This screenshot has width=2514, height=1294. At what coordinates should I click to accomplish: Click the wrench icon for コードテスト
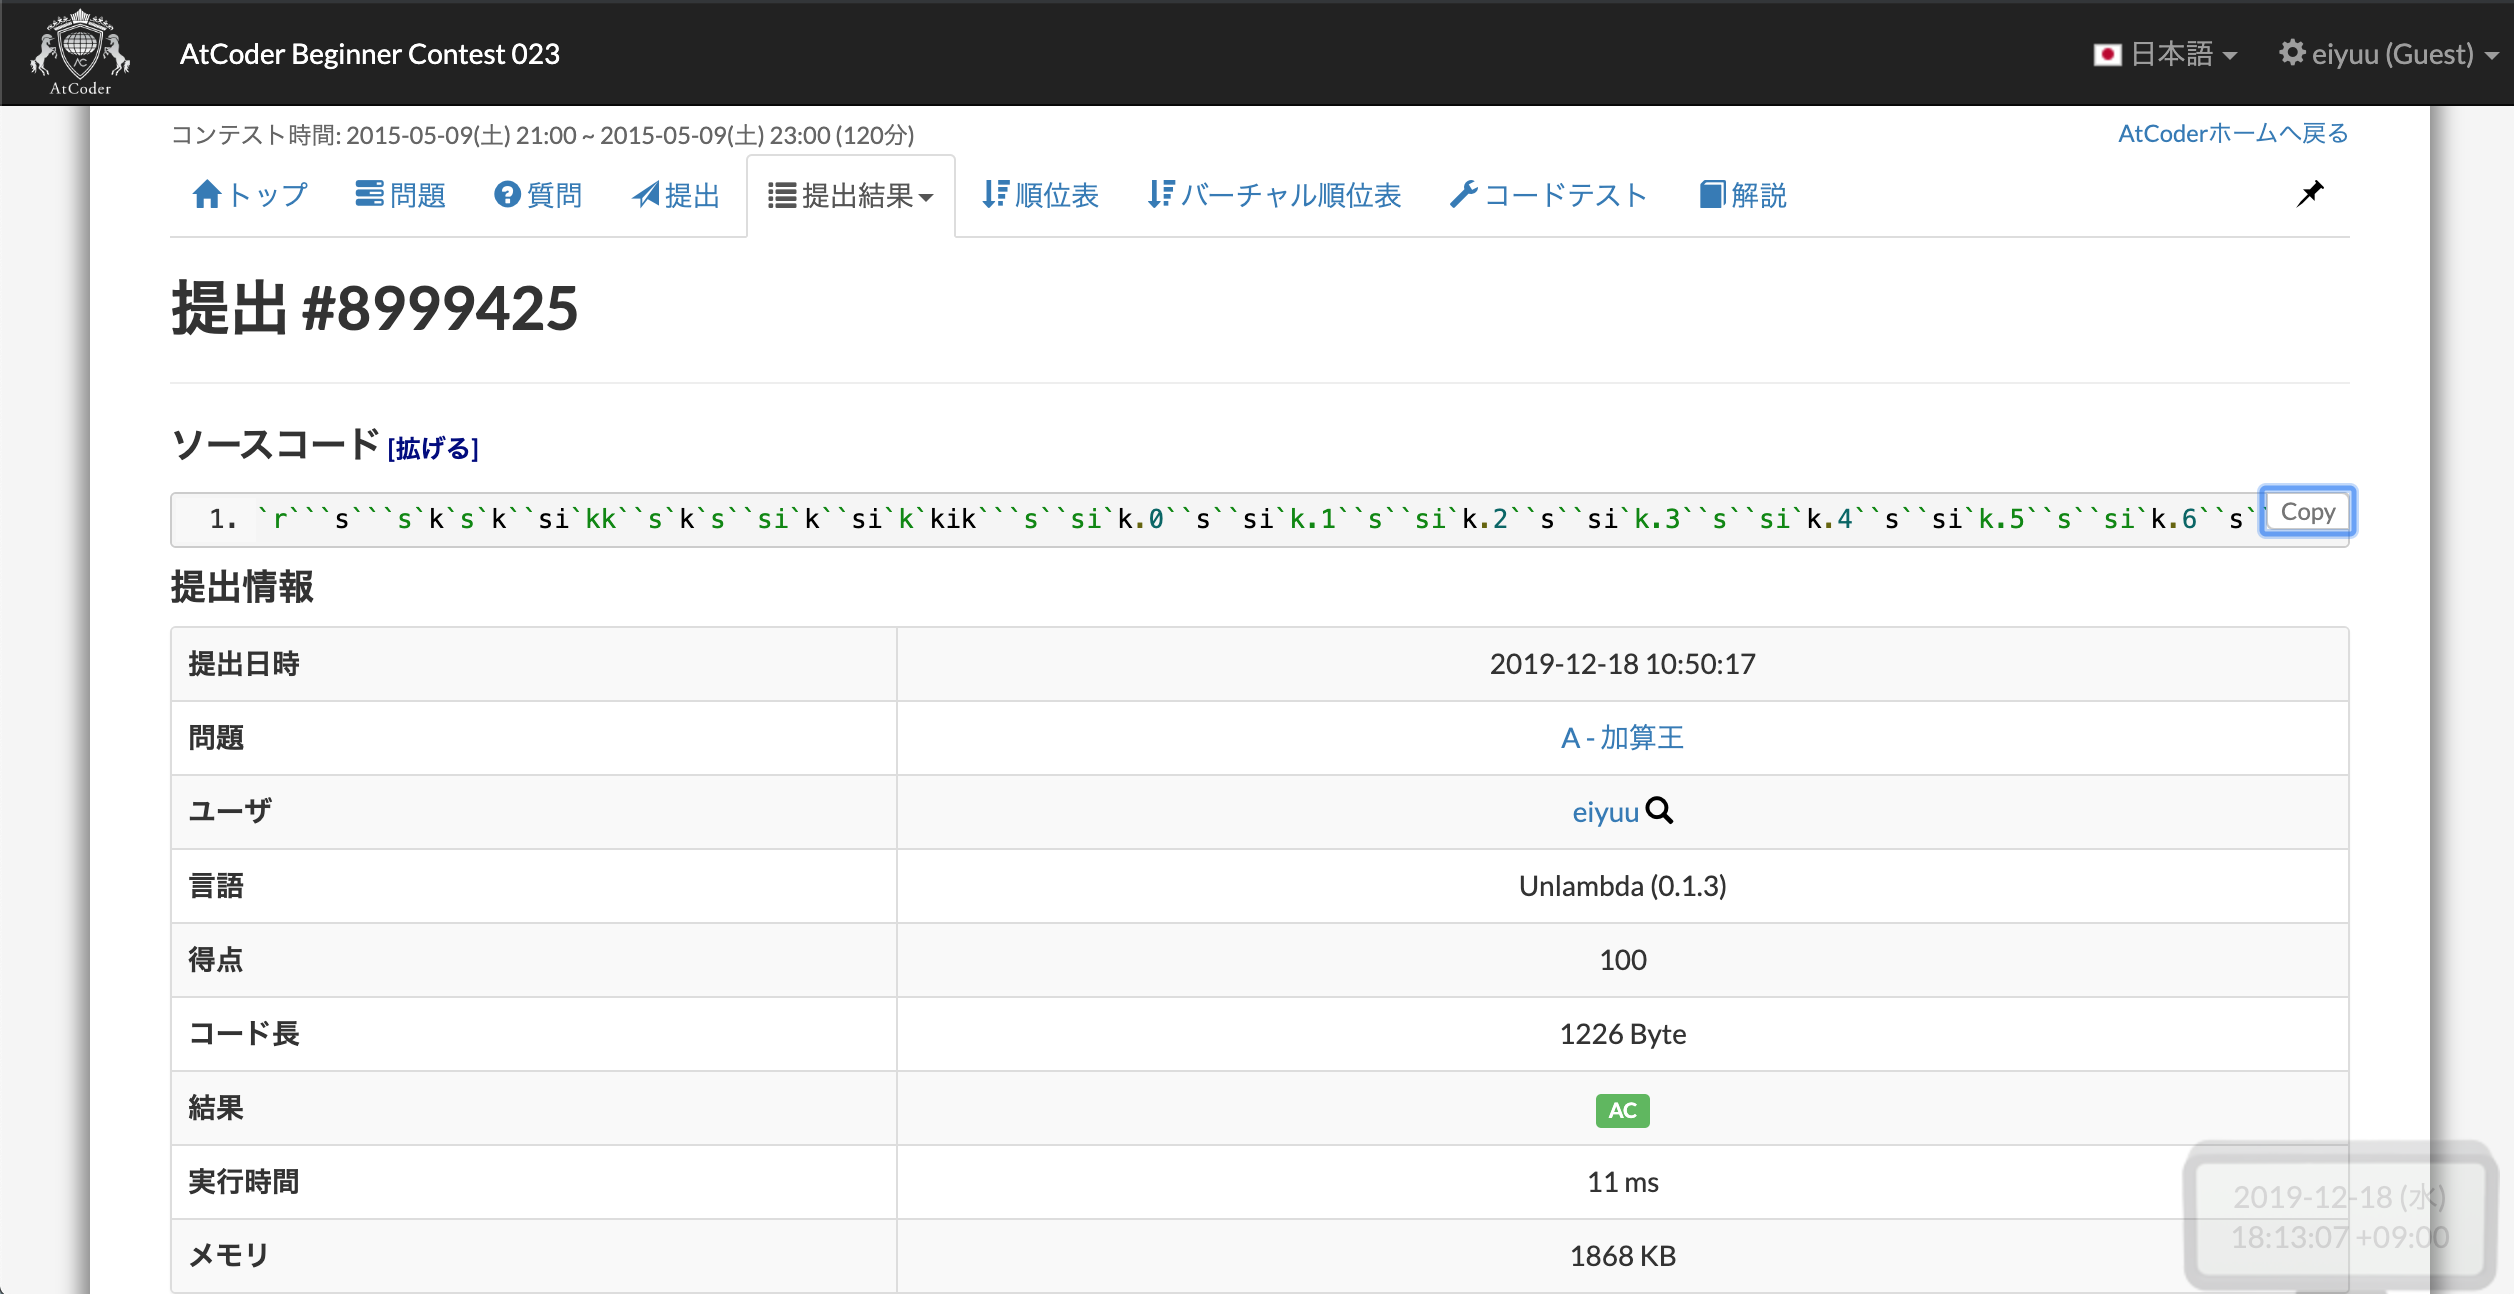click(x=1463, y=194)
